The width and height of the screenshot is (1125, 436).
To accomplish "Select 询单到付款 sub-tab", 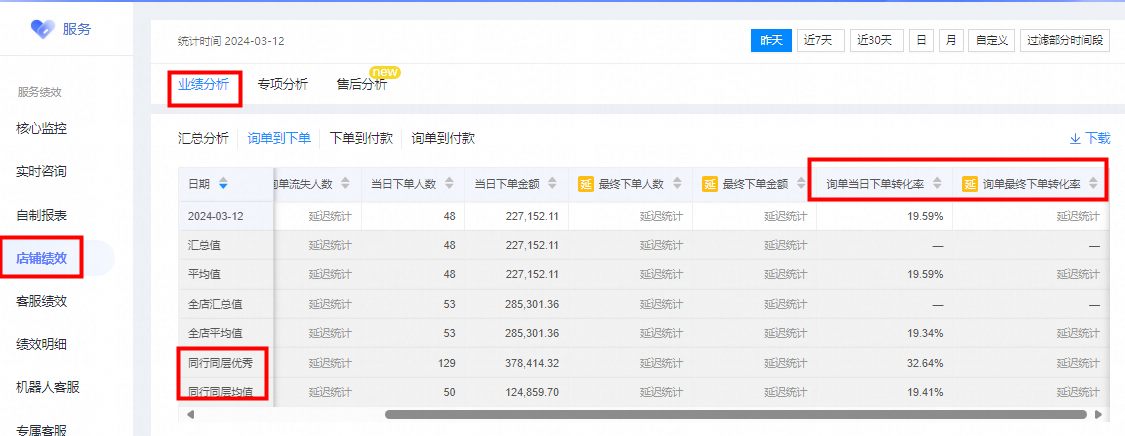I will (x=443, y=138).
